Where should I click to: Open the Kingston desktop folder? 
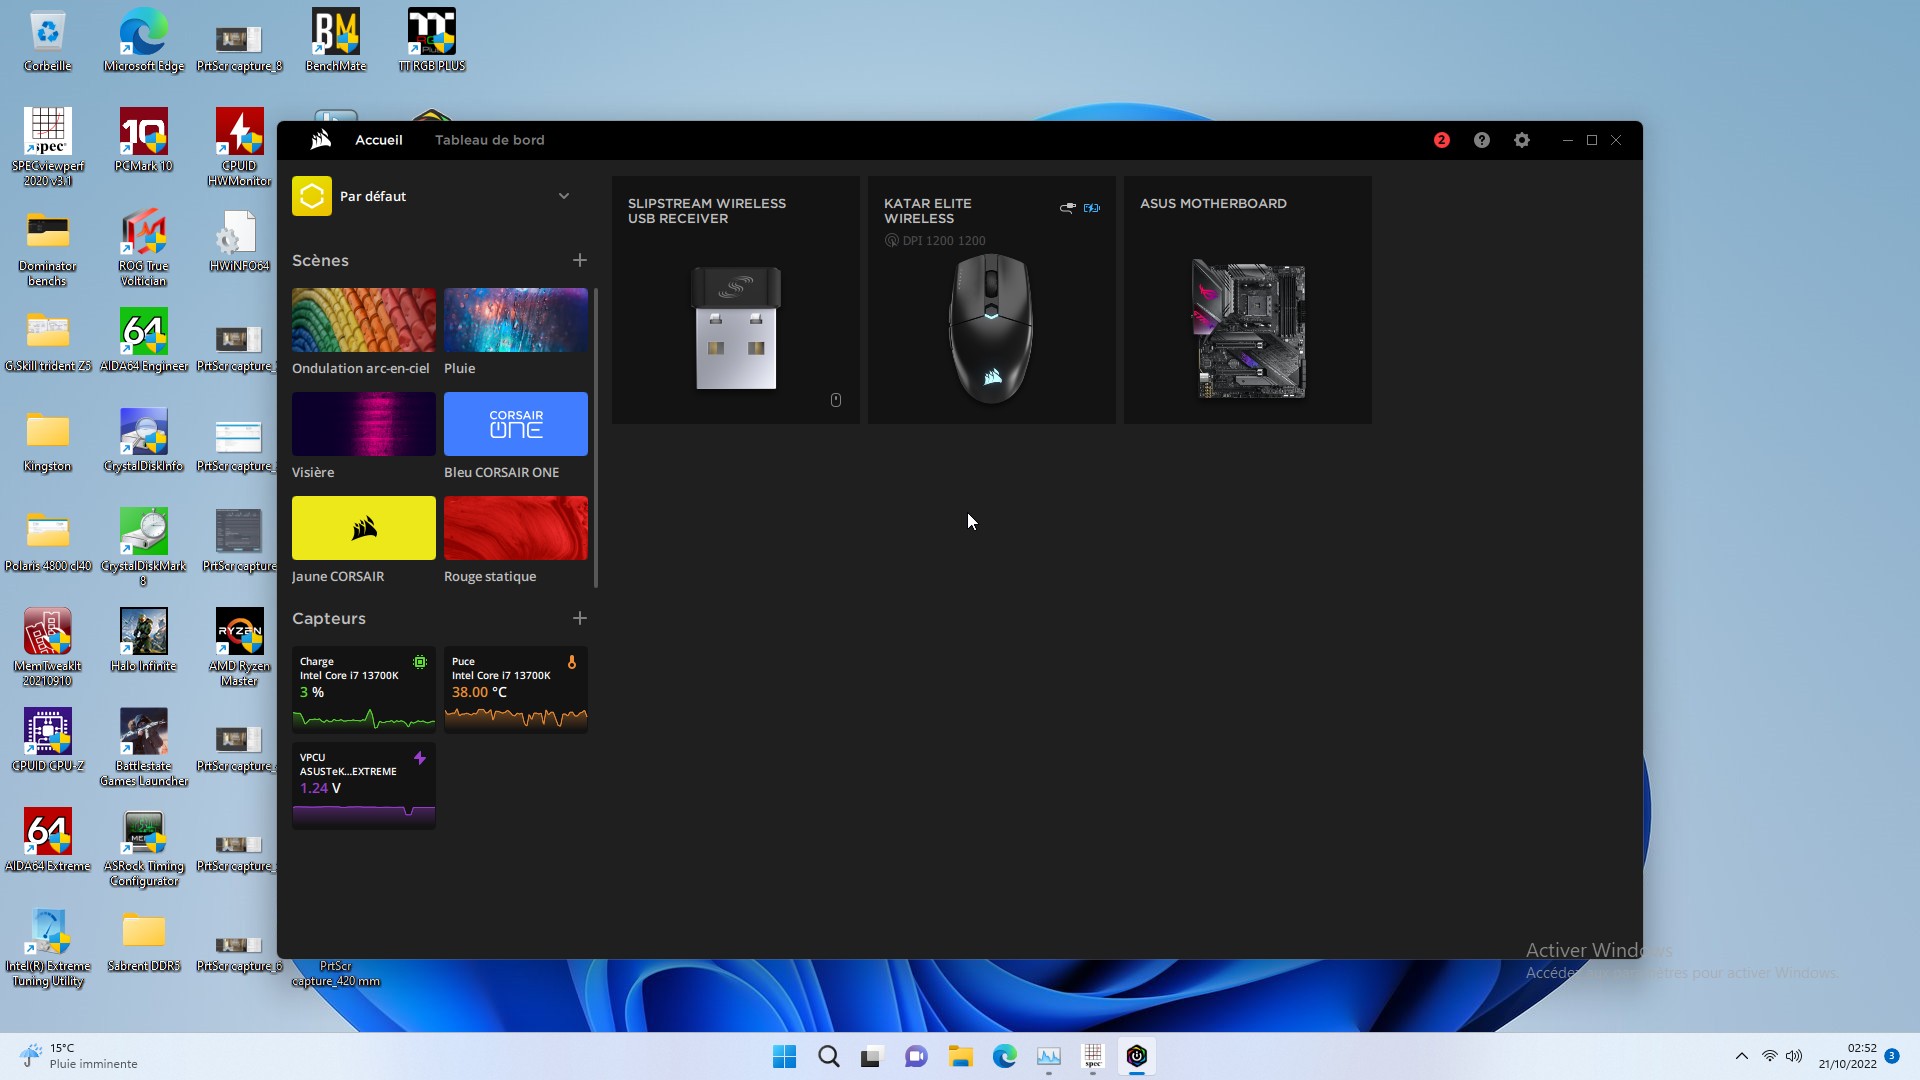click(48, 440)
